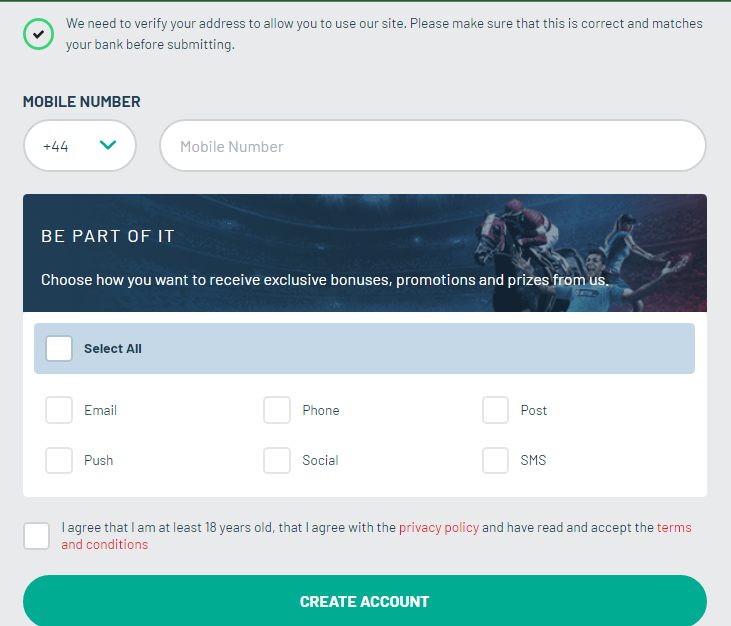Tick the SMS contact checkbox

click(x=495, y=460)
